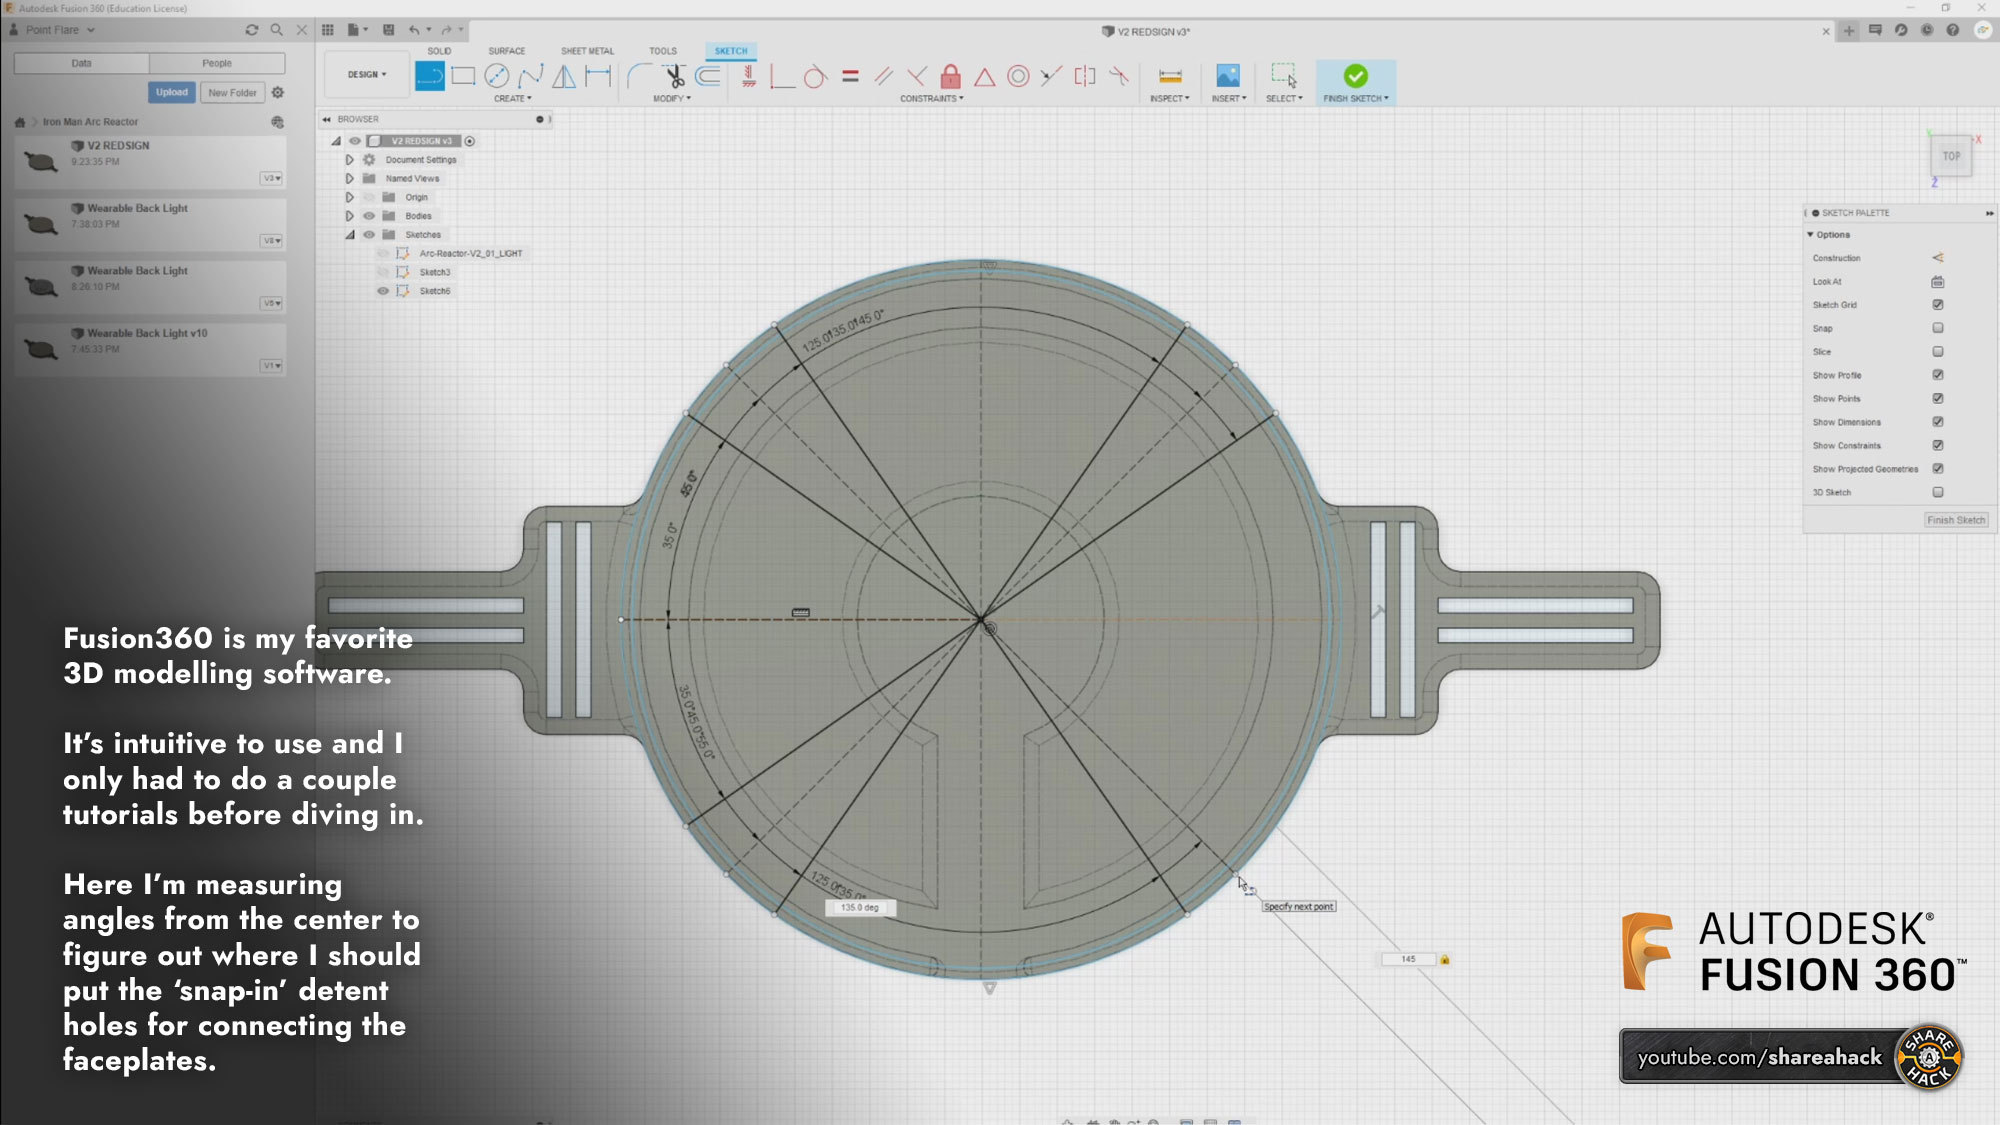Collapse the Options section in Sketch Palette
Screen dimensions: 2000x1125
click(1810, 234)
